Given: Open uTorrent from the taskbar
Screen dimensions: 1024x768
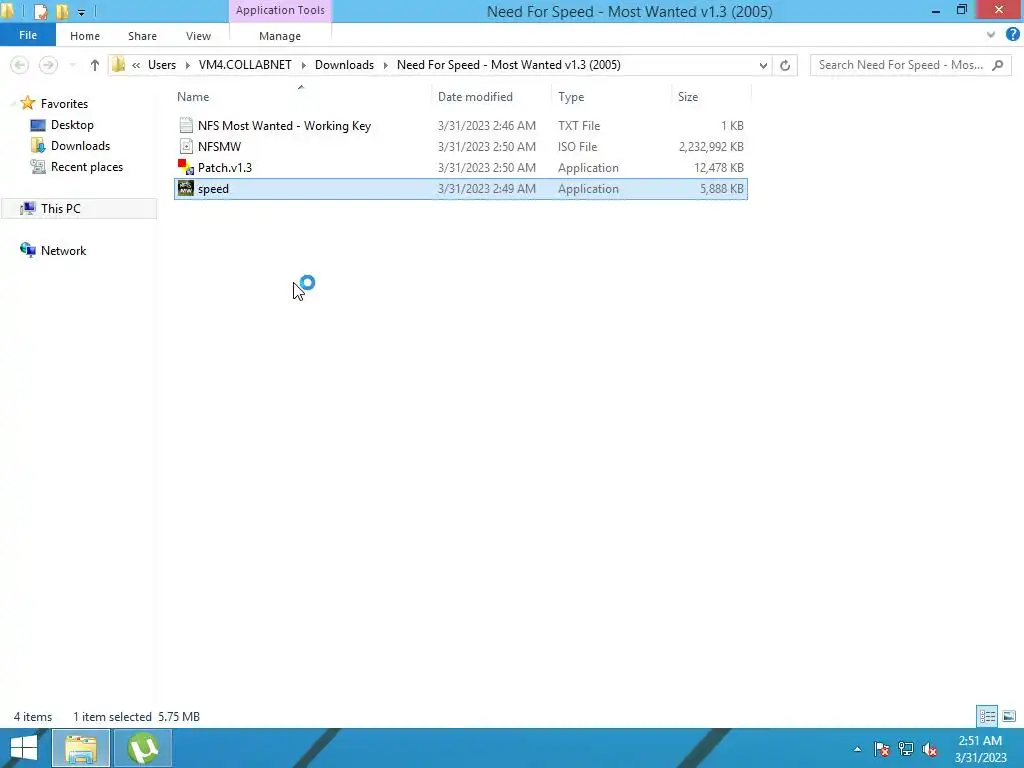Looking at the screenshot, I should [x=143, y=748].
